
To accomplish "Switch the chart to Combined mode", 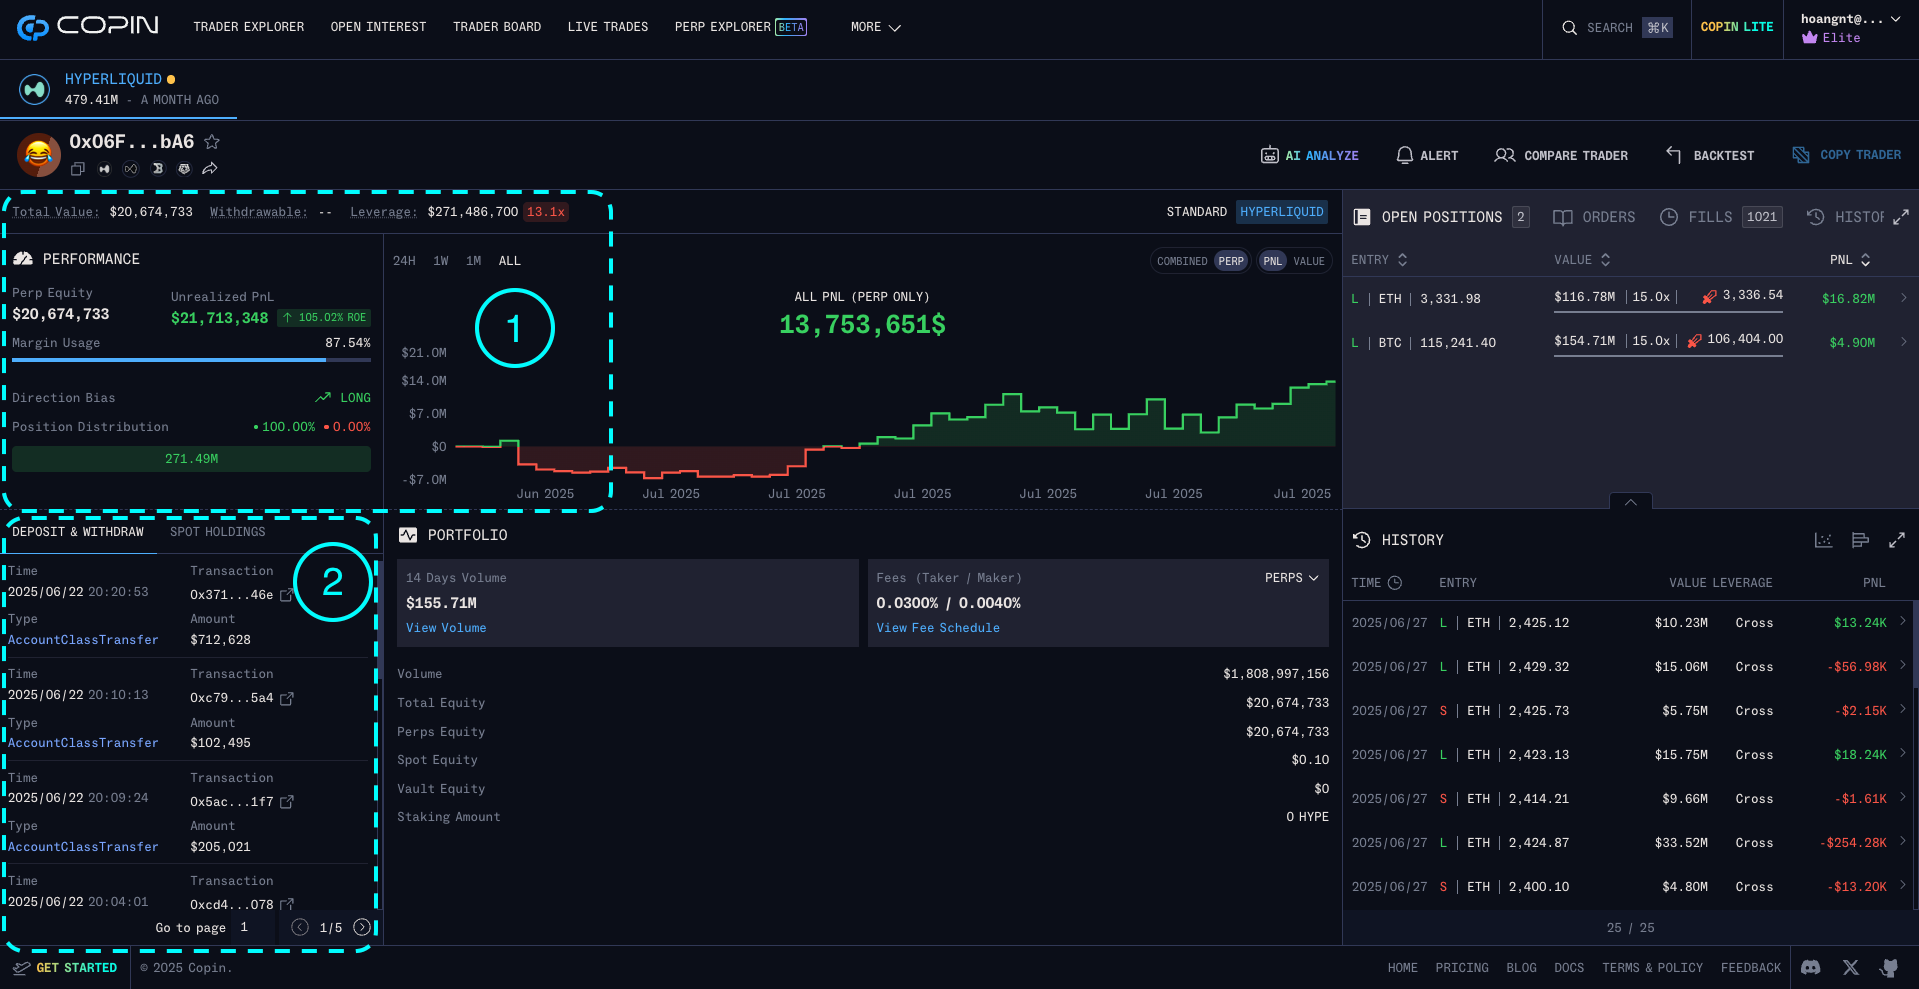I will 1182,261.
